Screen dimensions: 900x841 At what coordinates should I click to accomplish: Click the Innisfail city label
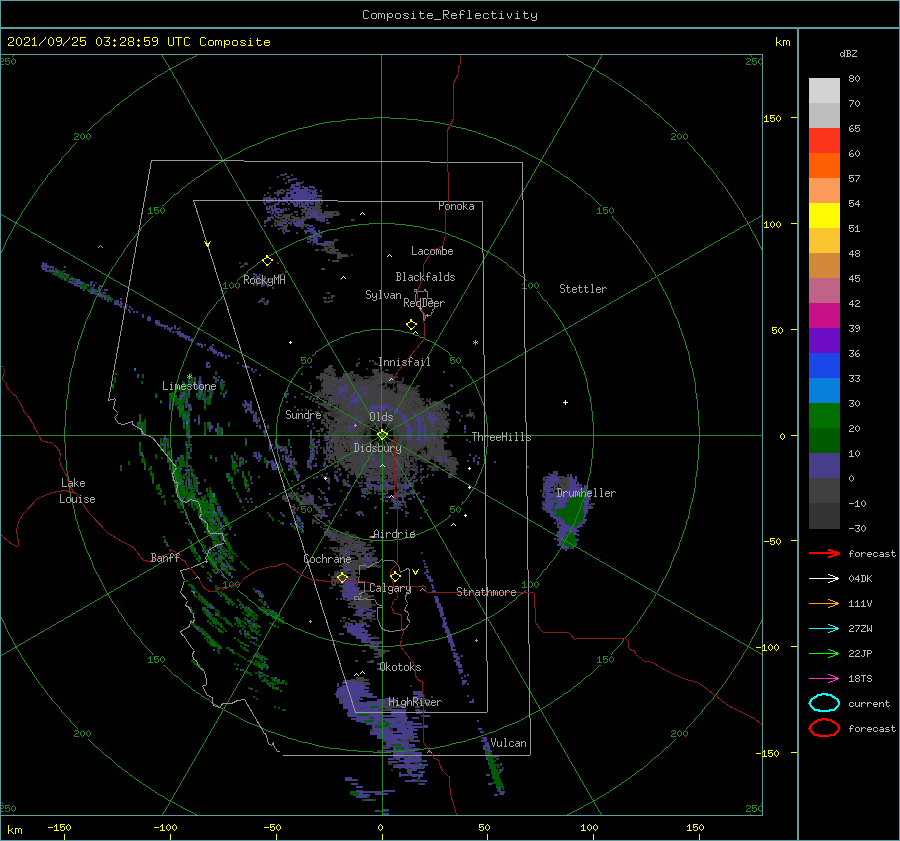click(404, 362)
